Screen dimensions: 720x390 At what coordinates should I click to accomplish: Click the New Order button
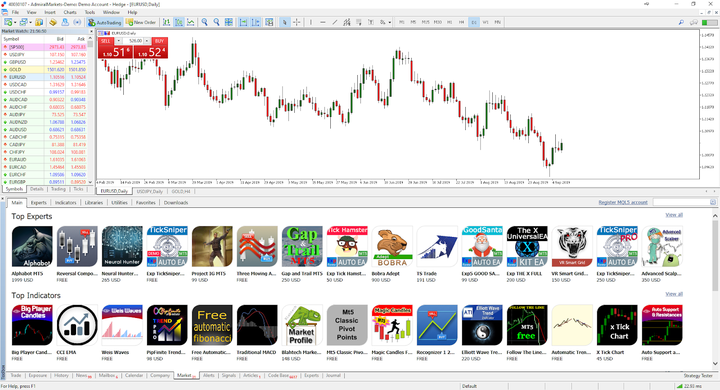[141, 22]
